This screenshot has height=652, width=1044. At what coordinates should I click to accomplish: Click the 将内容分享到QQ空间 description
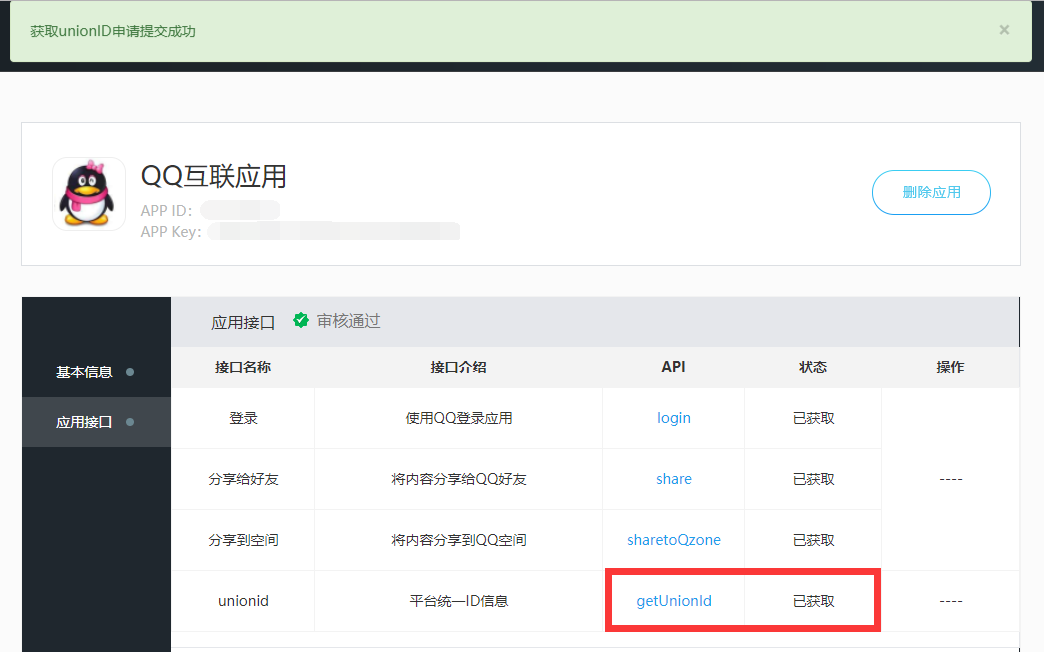(459, 540)
